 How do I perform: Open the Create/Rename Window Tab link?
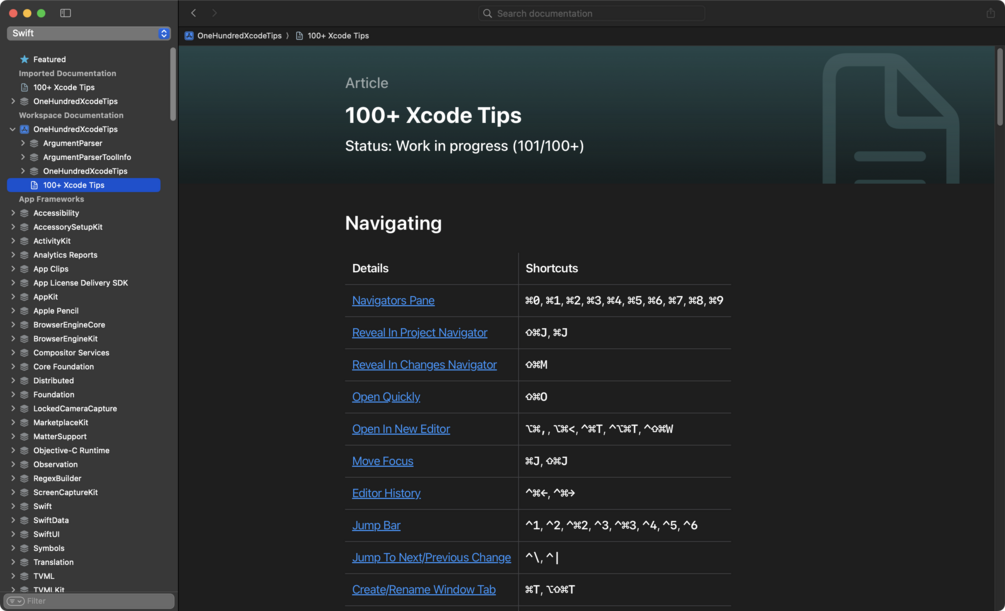(x=423, y=589)
